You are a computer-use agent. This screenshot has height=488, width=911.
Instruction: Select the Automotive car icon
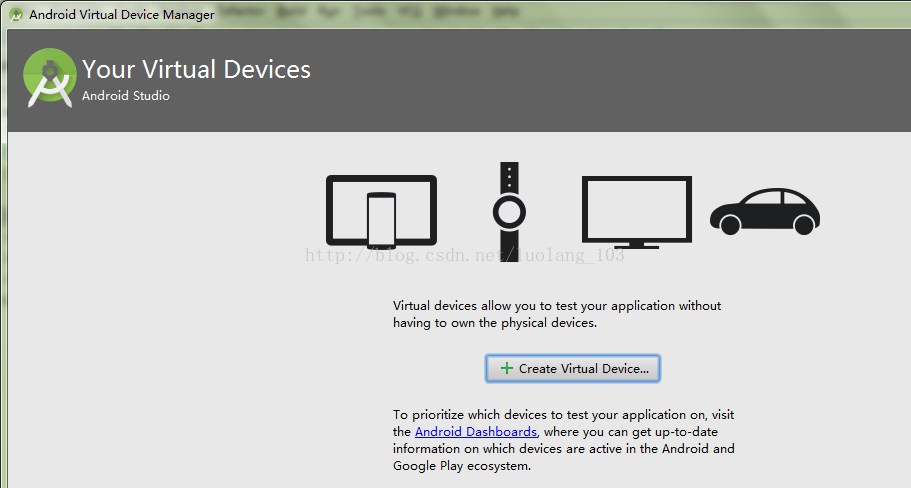pyautogui.click(x=765, y=211)
